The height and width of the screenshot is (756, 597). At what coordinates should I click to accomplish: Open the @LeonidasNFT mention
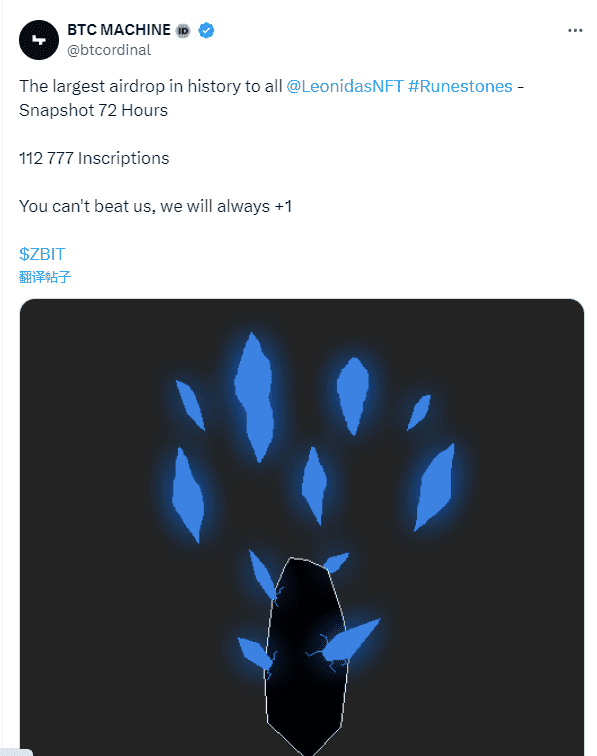[345, 86]
